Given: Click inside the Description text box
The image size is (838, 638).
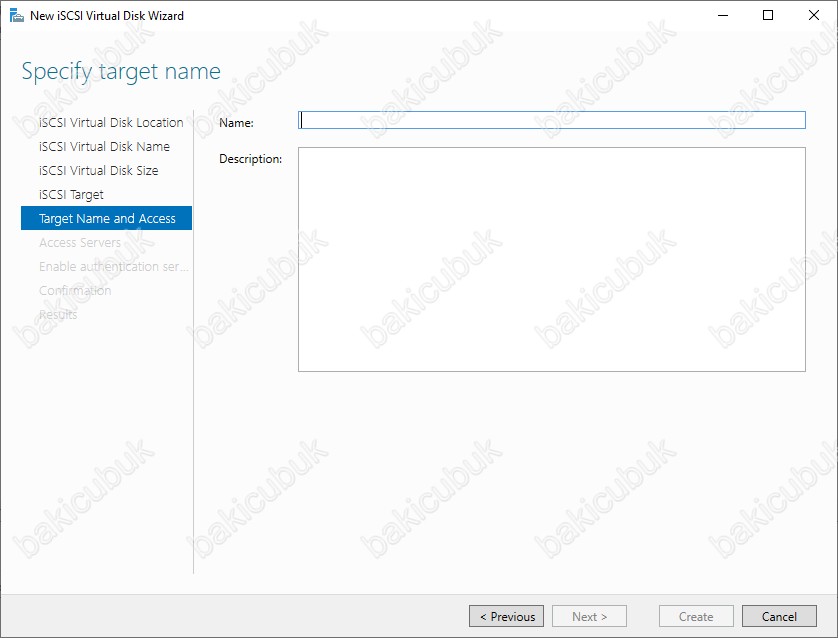Looking at the screenshot, I should tap(552, 259).
